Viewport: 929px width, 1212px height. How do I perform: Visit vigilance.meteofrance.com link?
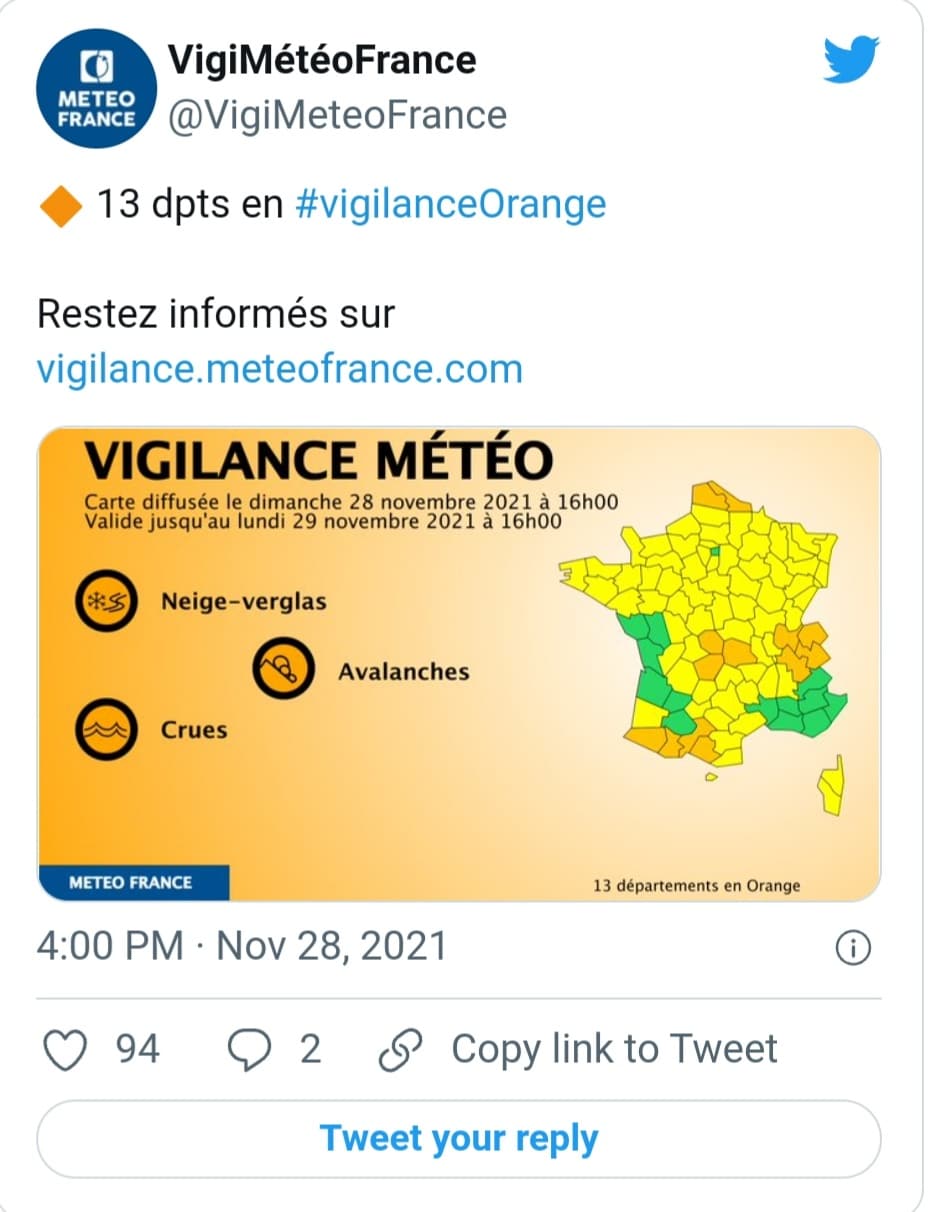pos(280,369)
